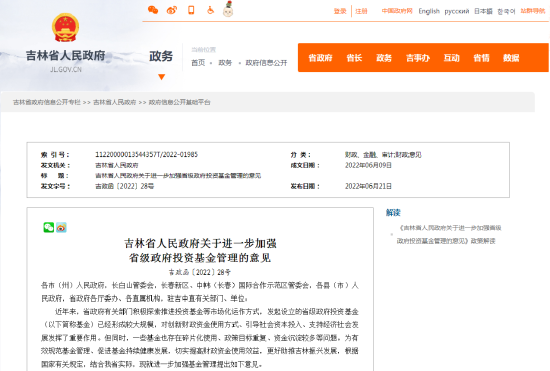Go to 政务 breadcrumb link
This screenshot has width=550, height=371.
[x=225, y=63]
